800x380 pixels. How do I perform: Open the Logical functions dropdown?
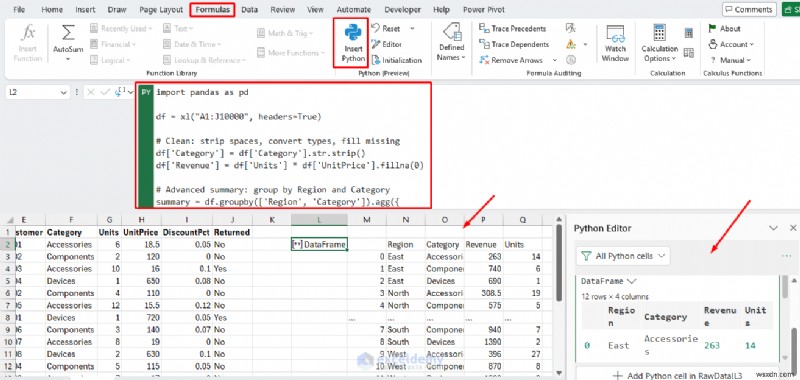click(x=110, y=60)
